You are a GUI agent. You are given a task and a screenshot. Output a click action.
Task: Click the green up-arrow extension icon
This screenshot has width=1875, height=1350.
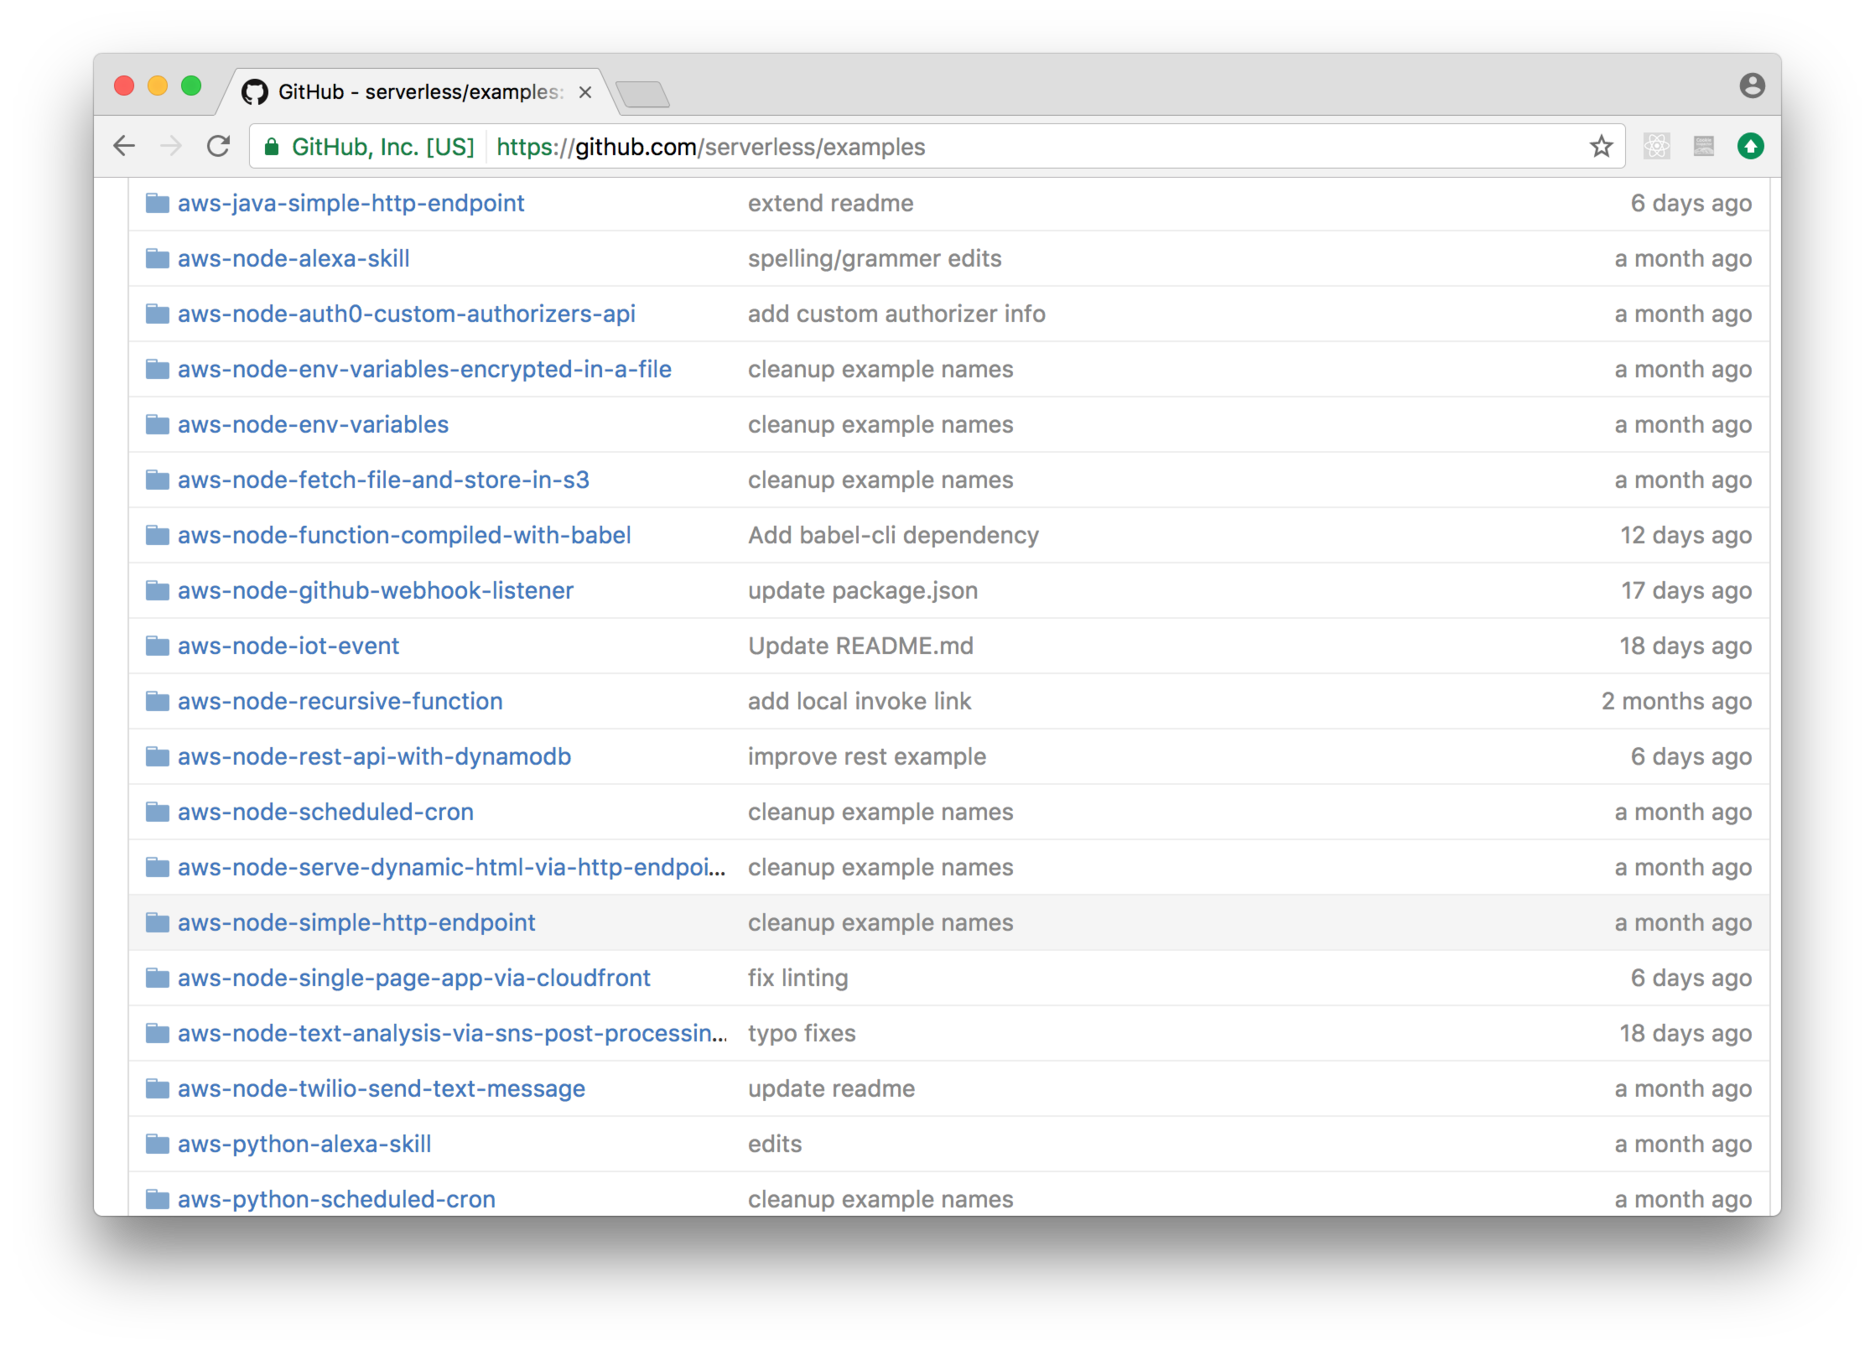tap(1750, 146)
